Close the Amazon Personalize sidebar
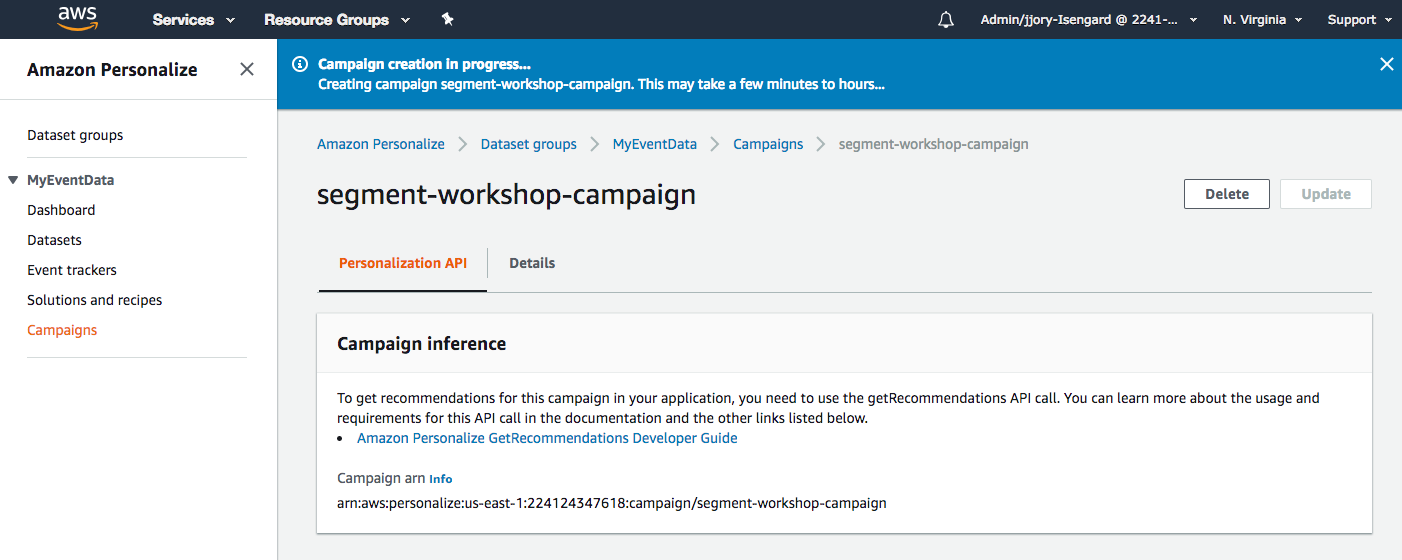 (x=247, y=70)
